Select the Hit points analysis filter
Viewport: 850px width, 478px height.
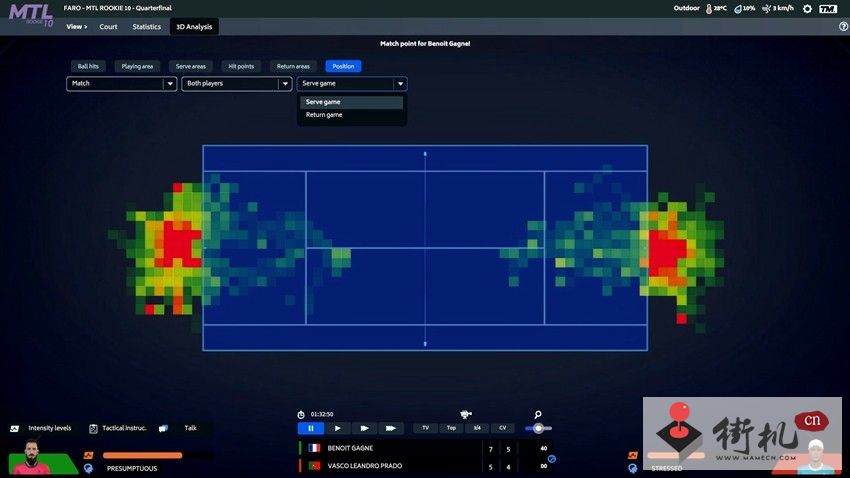coord(241,66)
